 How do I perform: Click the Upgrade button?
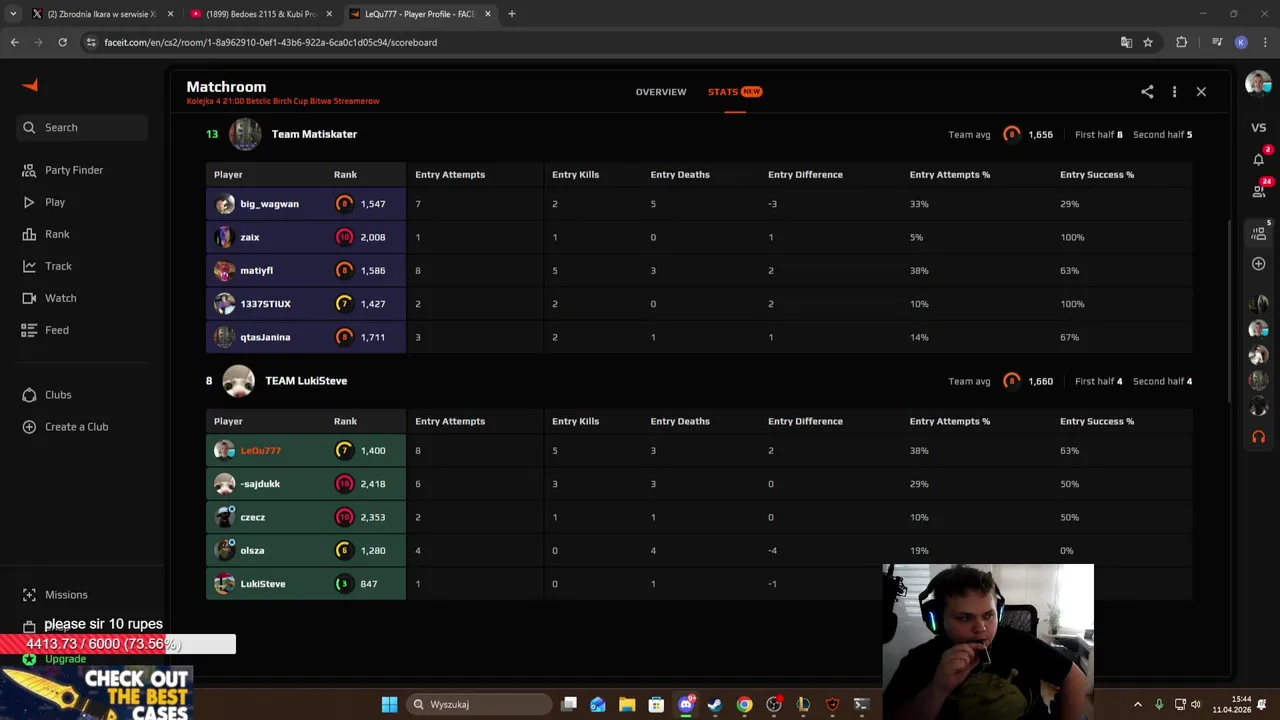coord(56,659)
